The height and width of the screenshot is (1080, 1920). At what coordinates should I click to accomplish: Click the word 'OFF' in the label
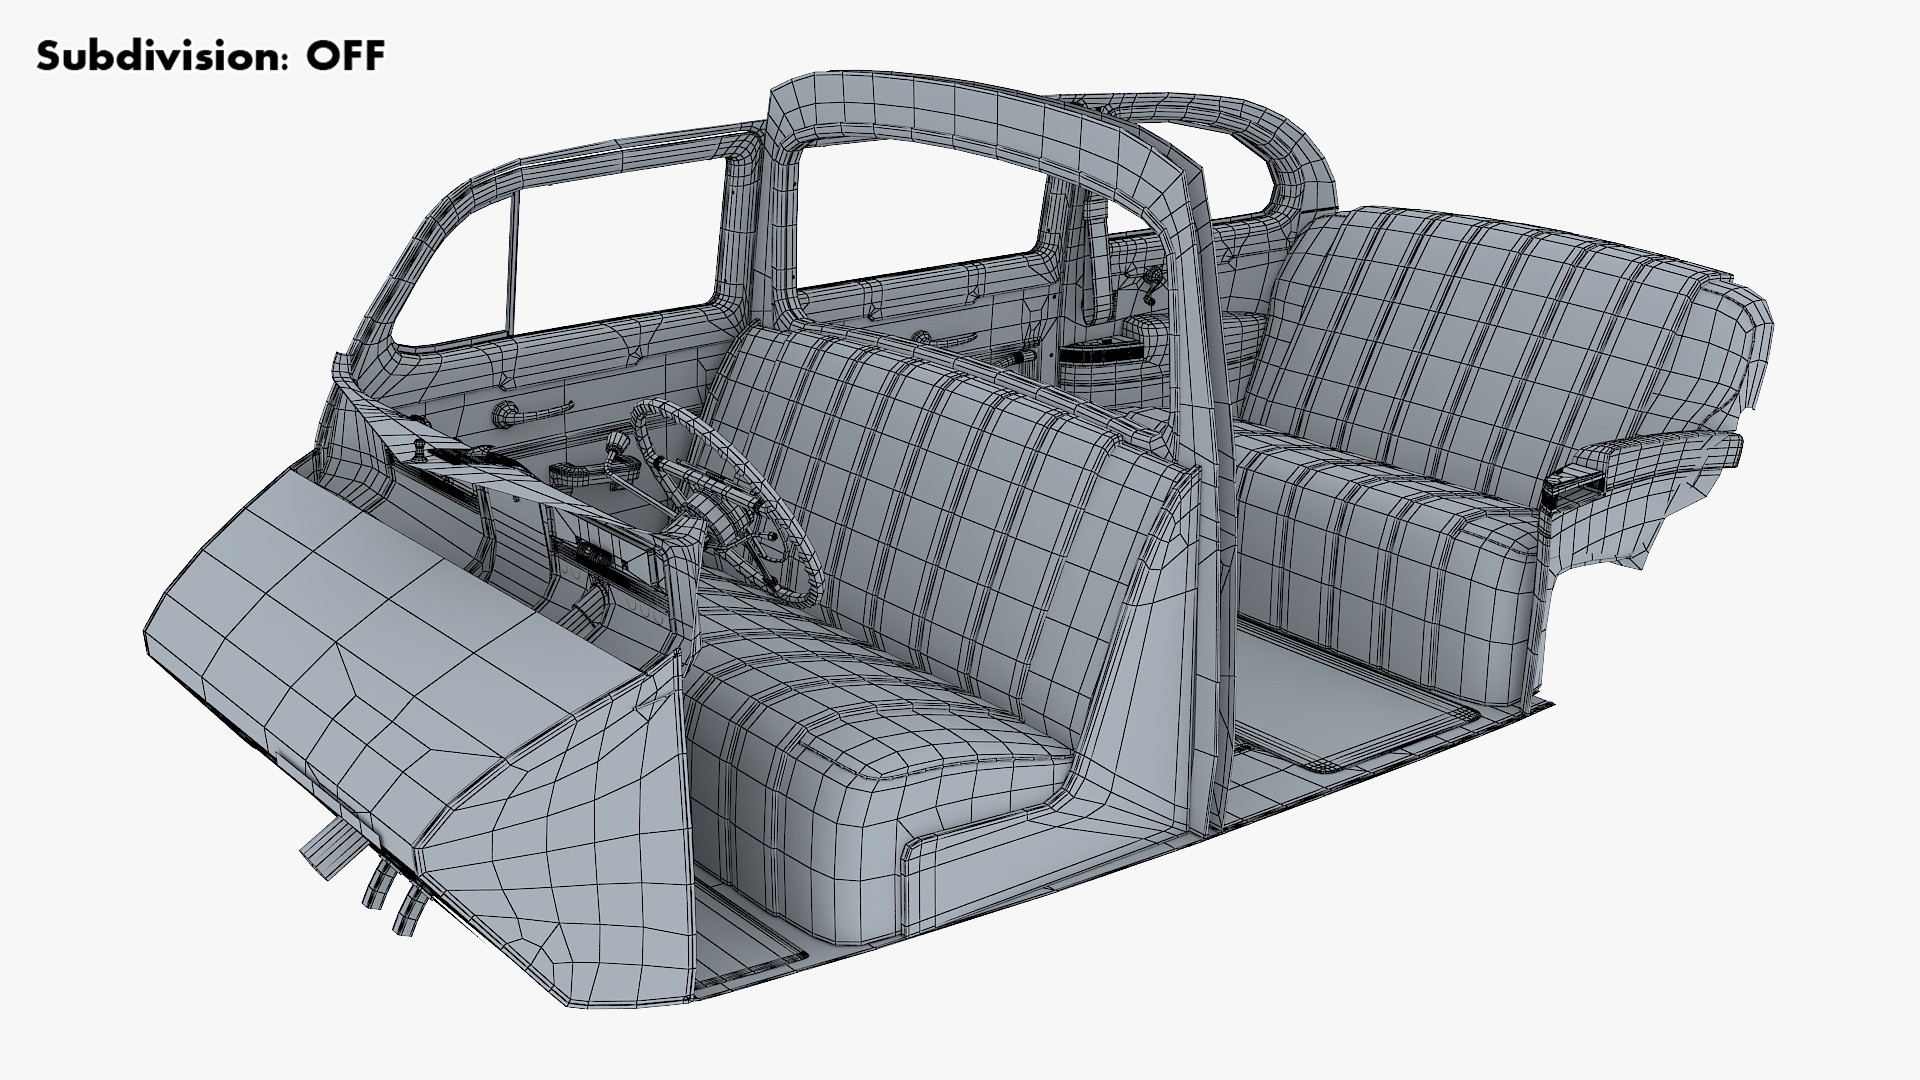pos(345,57)
